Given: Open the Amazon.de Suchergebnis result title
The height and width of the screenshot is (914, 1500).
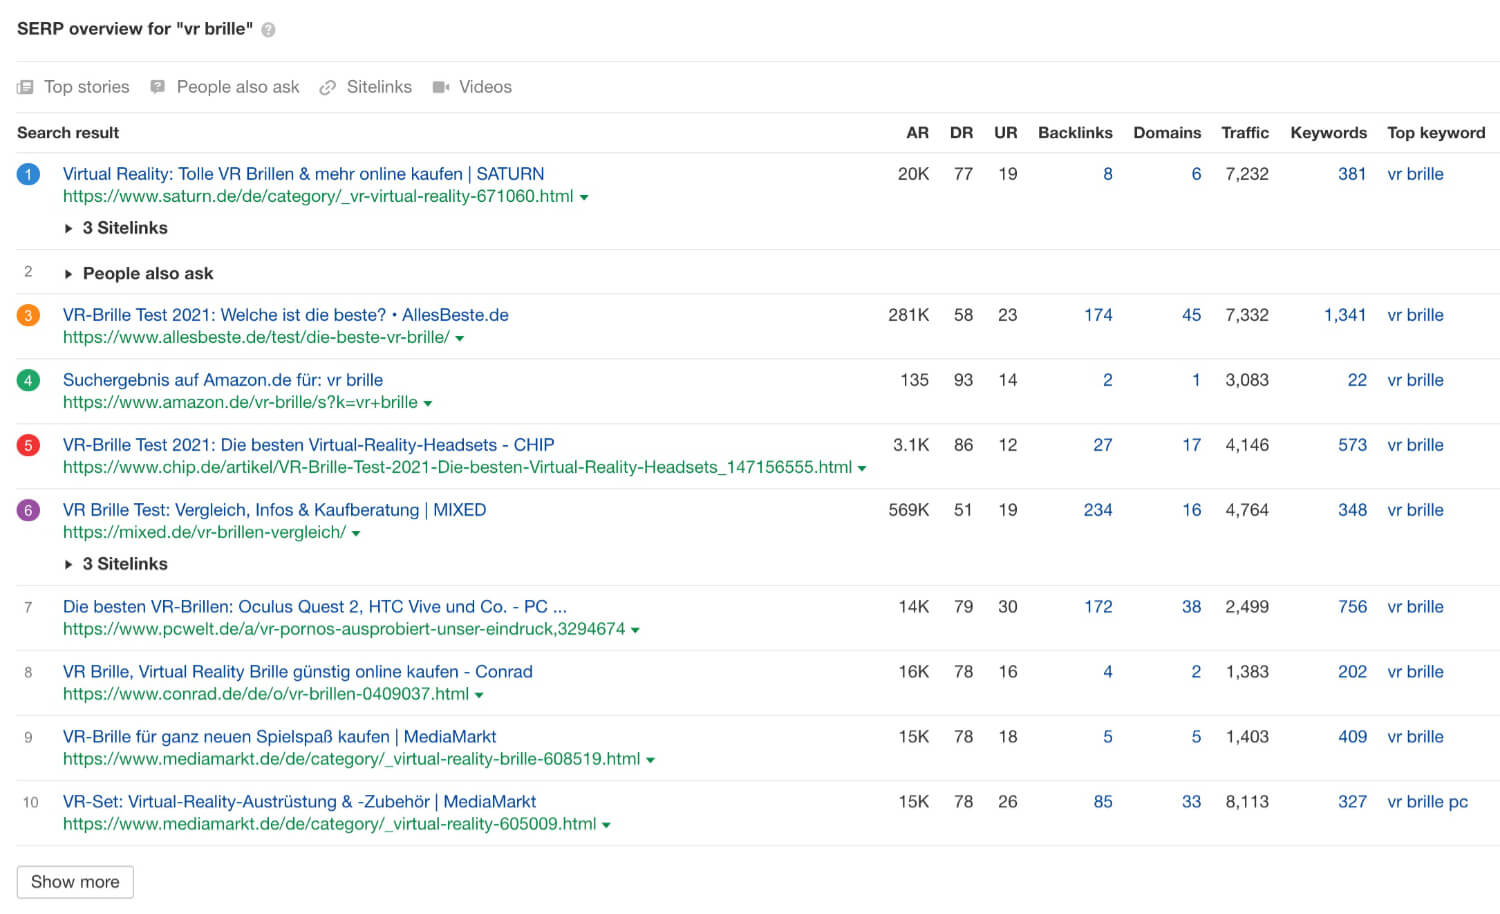Looking at the screenshot, I should click(223, 380).
